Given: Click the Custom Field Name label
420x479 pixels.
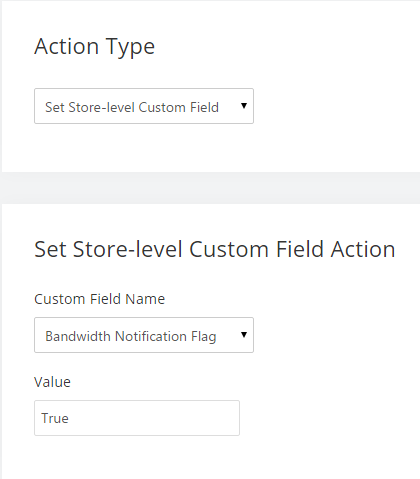Looking at the screenshot, I should 99,299.
